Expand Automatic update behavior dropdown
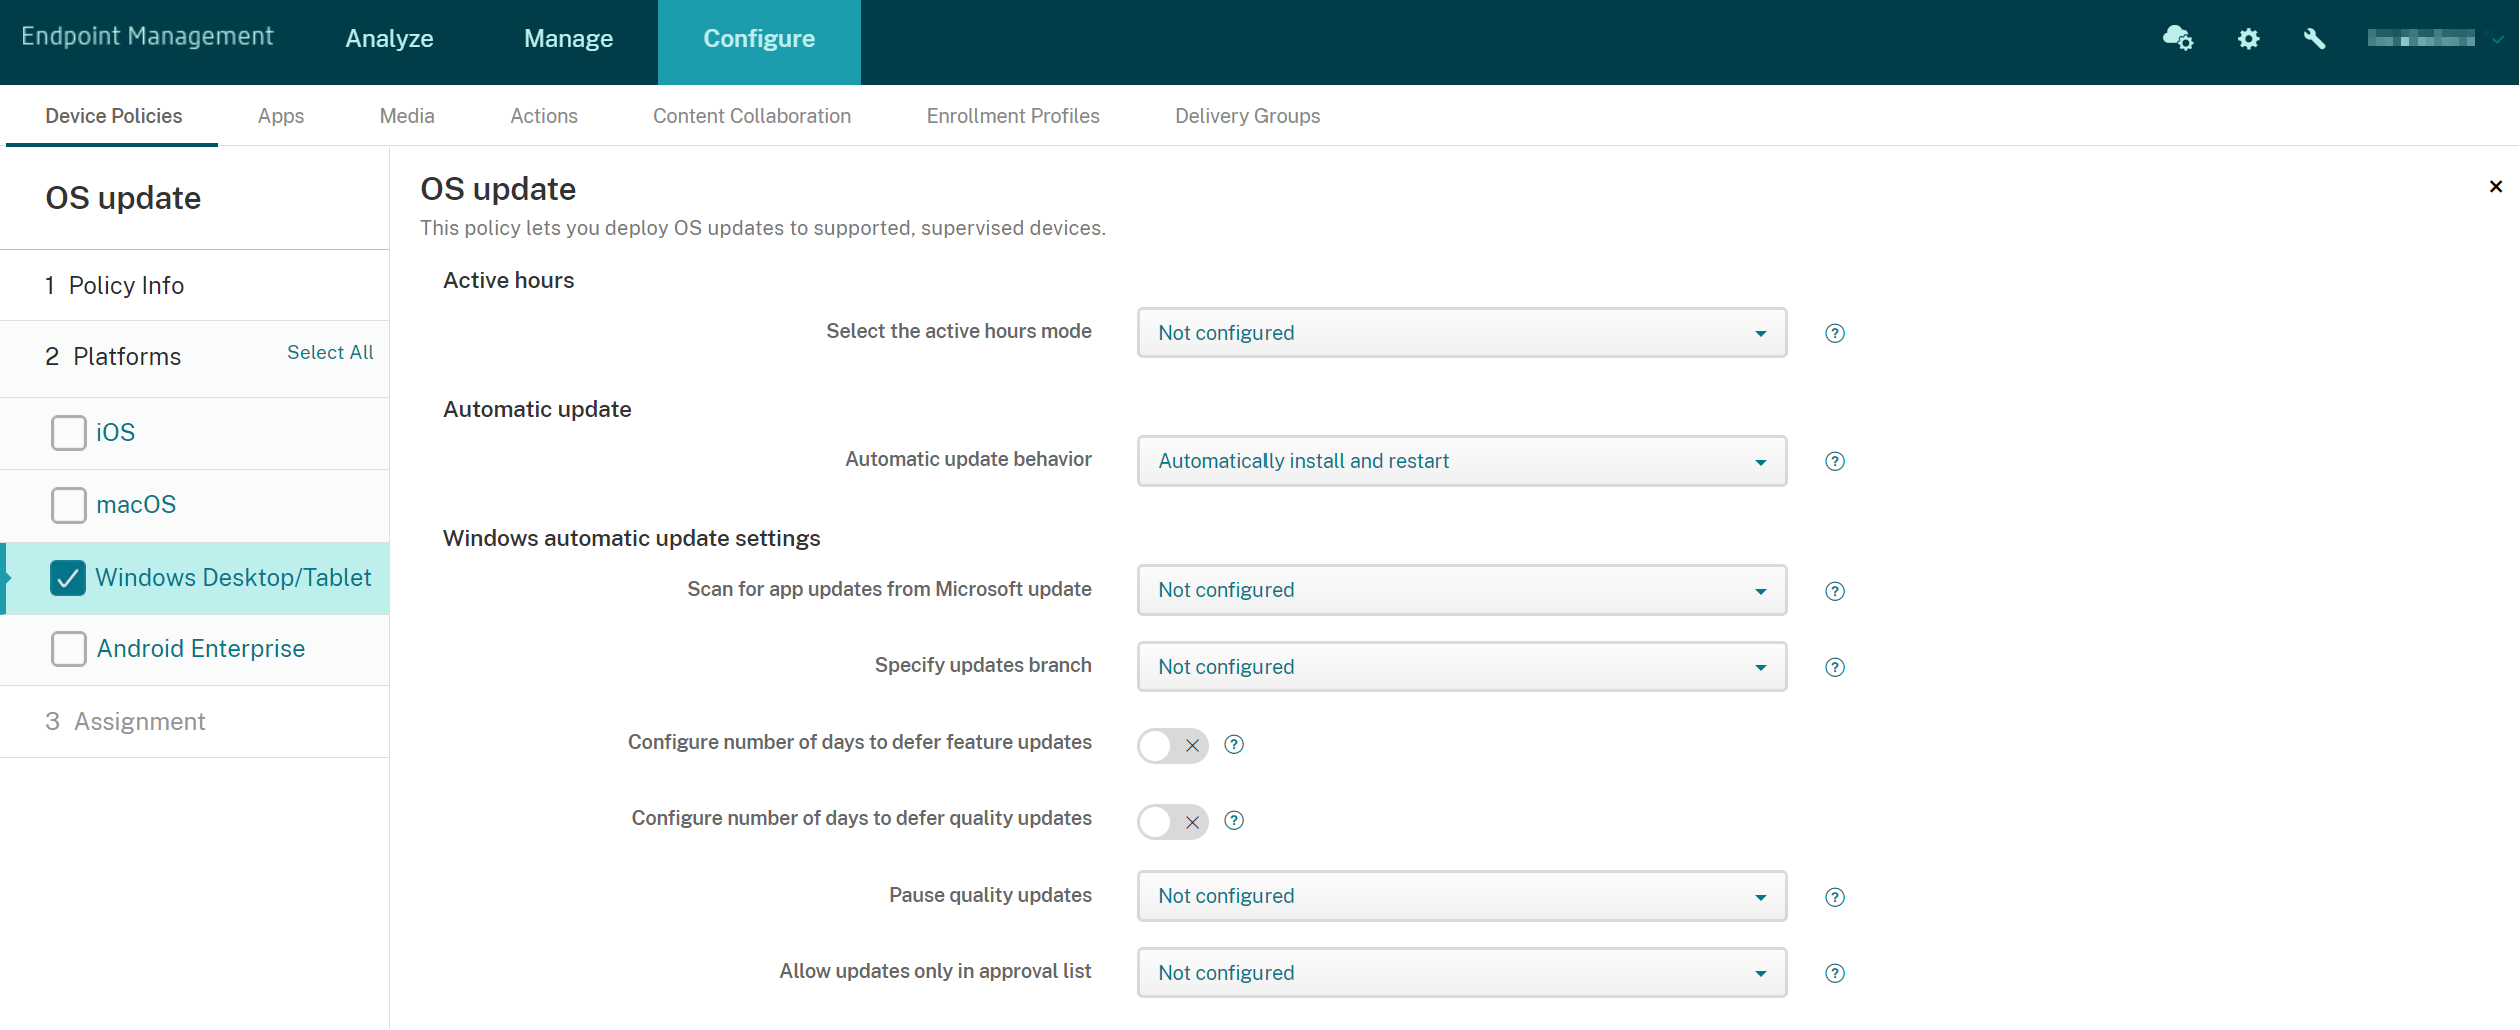This screenshot has width=2520, height=1030. pos(1461,461)
